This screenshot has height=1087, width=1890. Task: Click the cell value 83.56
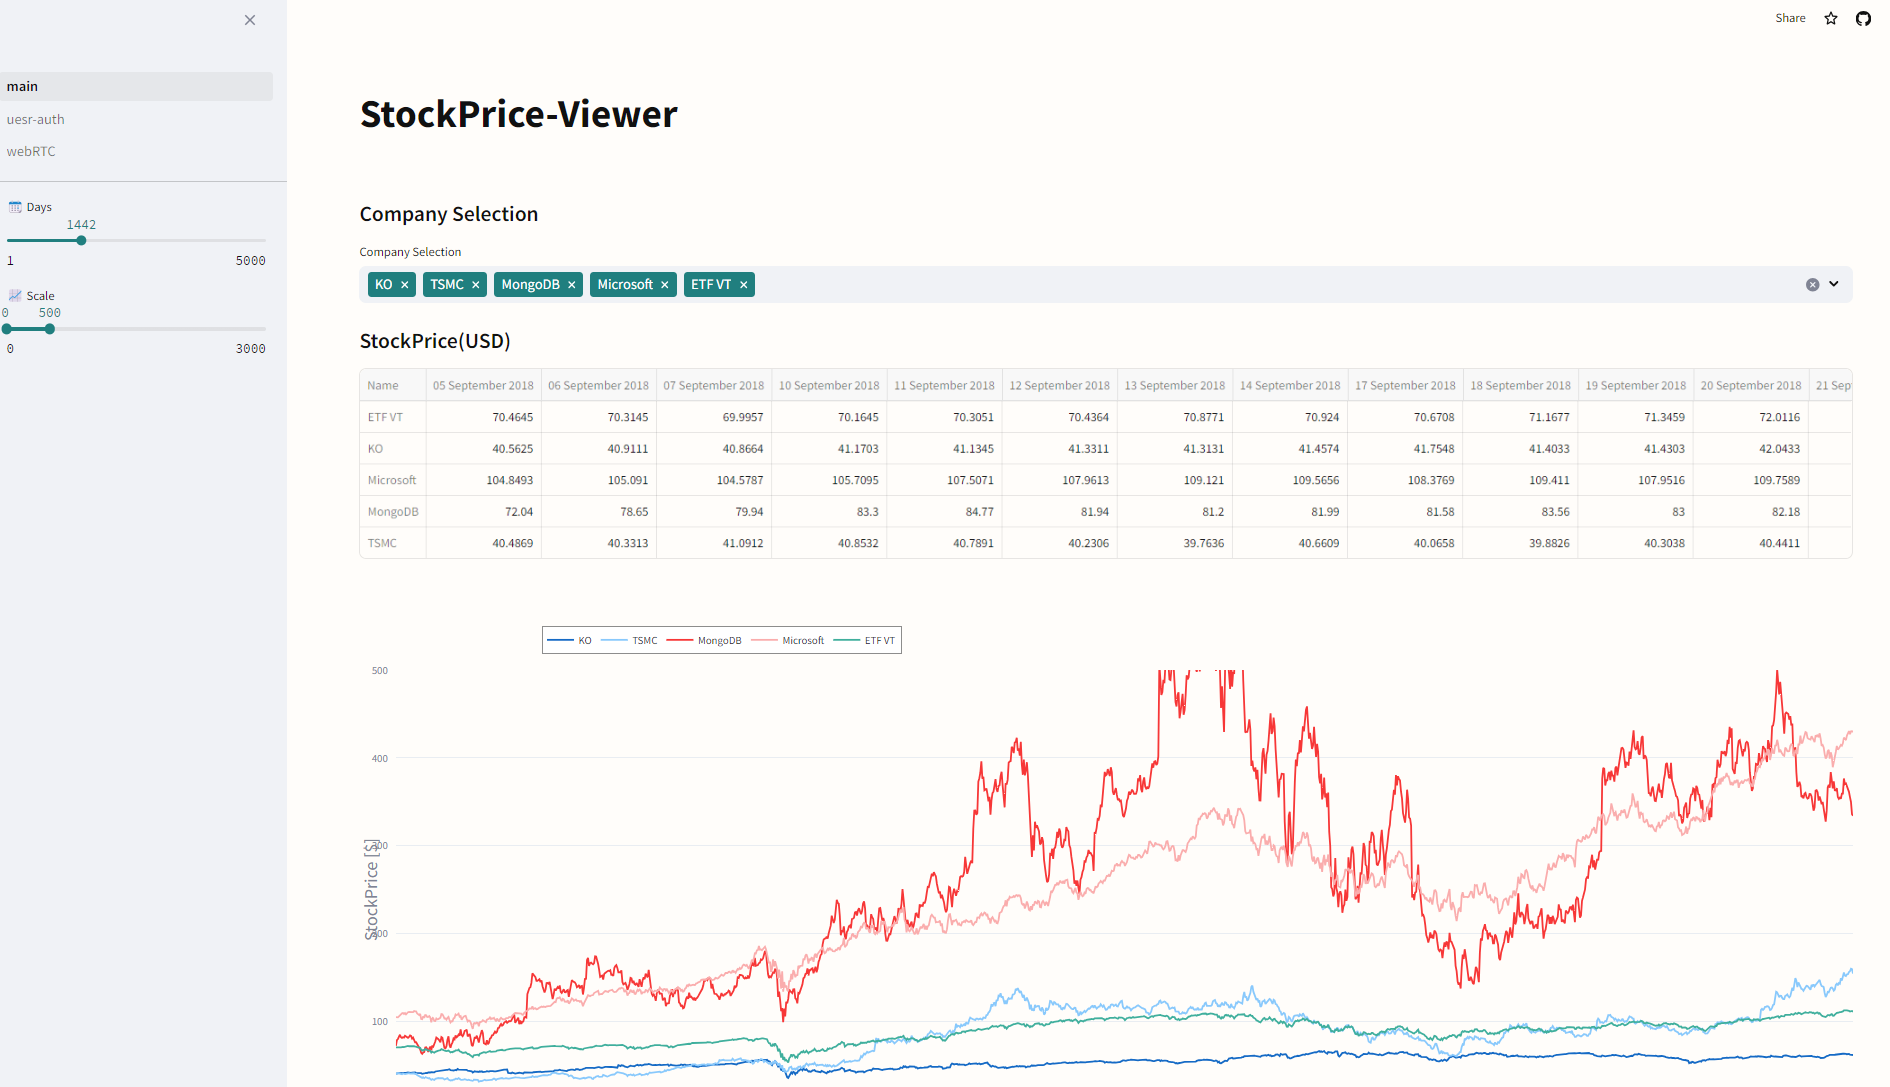(1520, 512)
